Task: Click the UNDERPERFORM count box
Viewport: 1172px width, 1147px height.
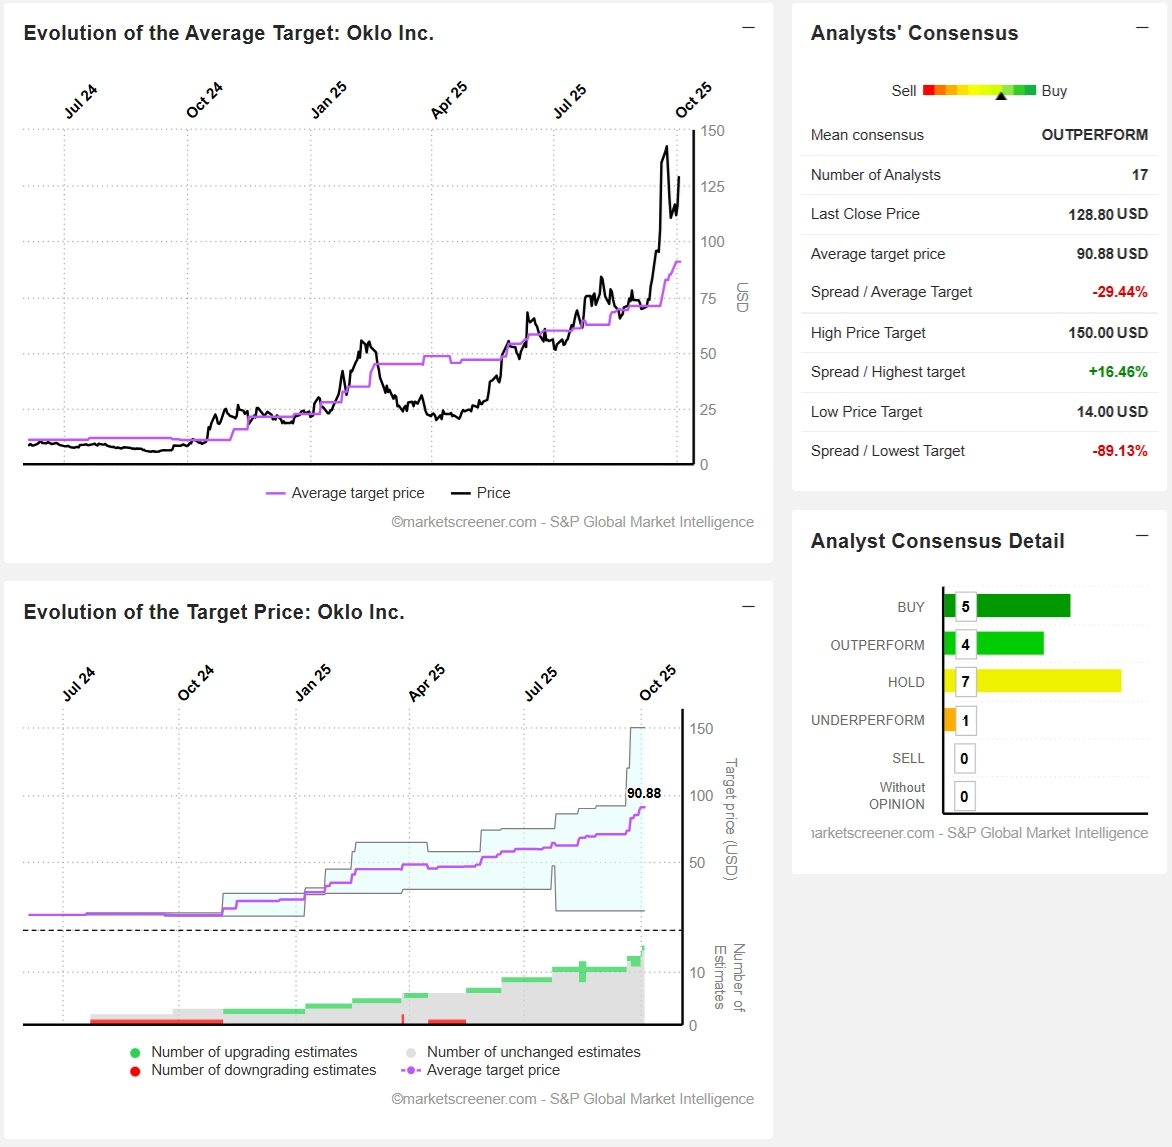Action: coord(965,720)
